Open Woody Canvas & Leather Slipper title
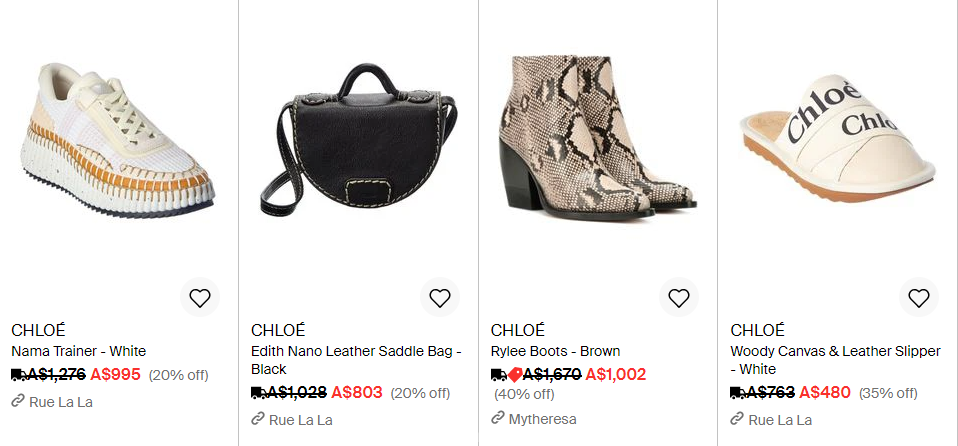Screen dimensions: 958x446 point(836,360)
